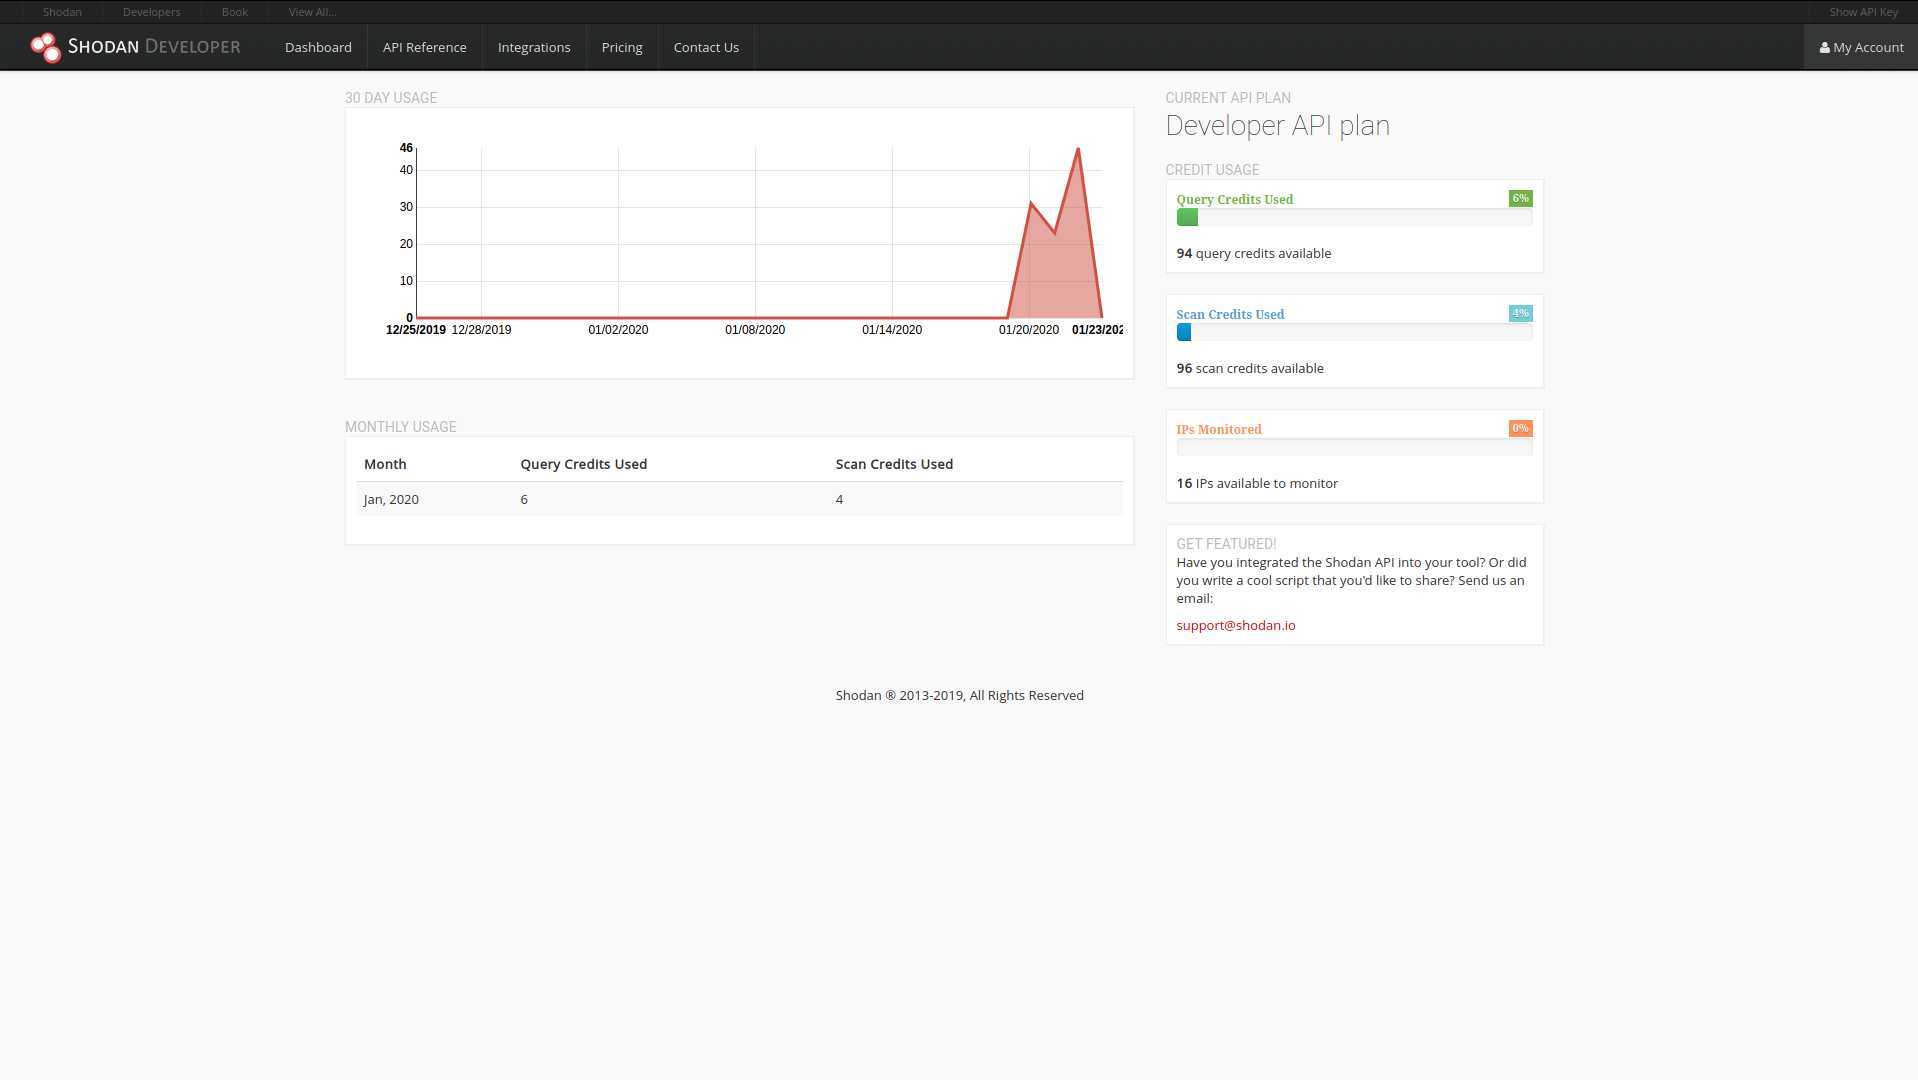Open the My Account menu

(x=1860, y=47)
